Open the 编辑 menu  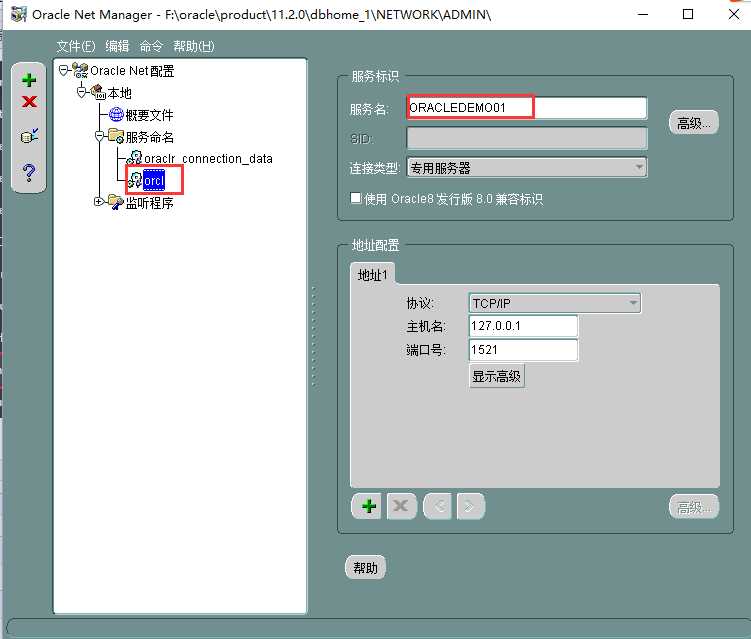[x=117, y=46]
